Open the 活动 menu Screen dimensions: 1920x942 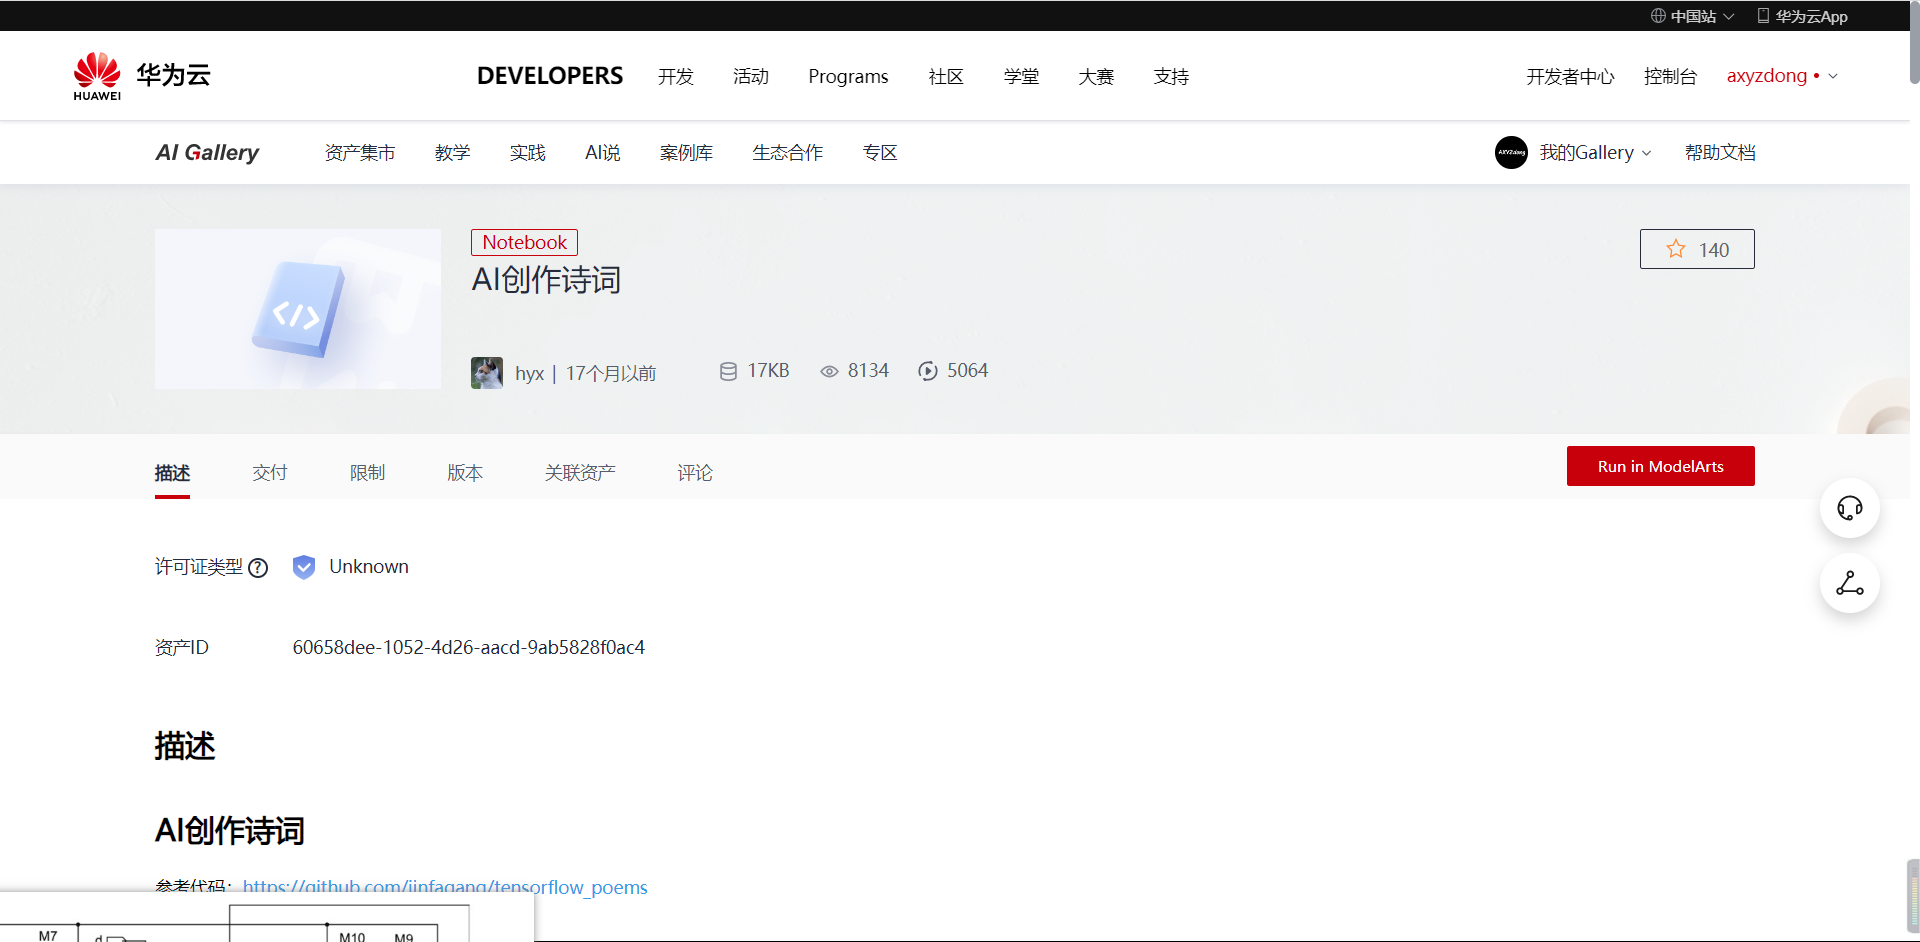[x=751, y=76]
